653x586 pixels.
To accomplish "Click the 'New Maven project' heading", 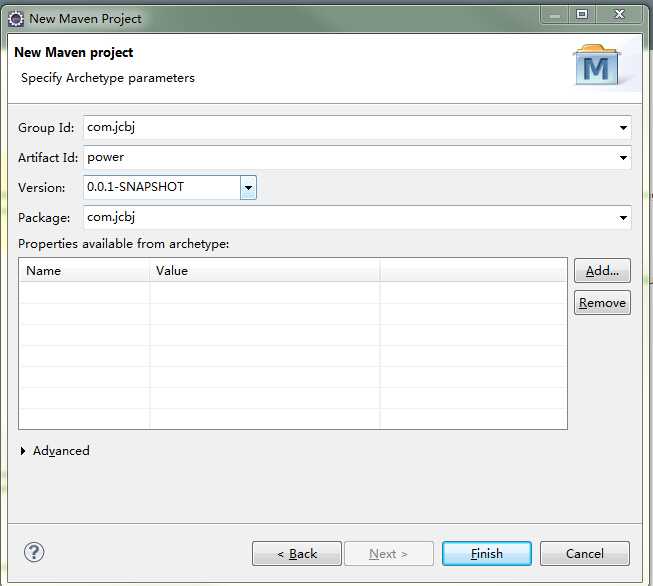I will click(x=74, y=52).
